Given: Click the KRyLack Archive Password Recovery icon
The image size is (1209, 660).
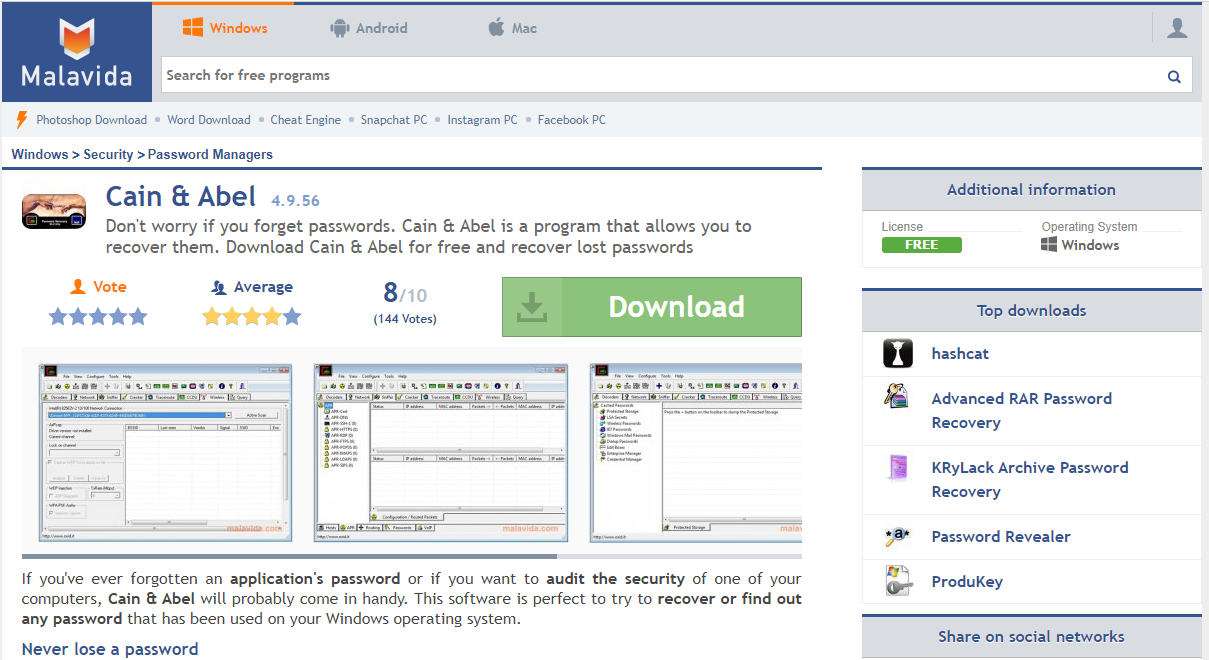Looking at the screenshot, I should pyautogui.click(x=898, y=467).
